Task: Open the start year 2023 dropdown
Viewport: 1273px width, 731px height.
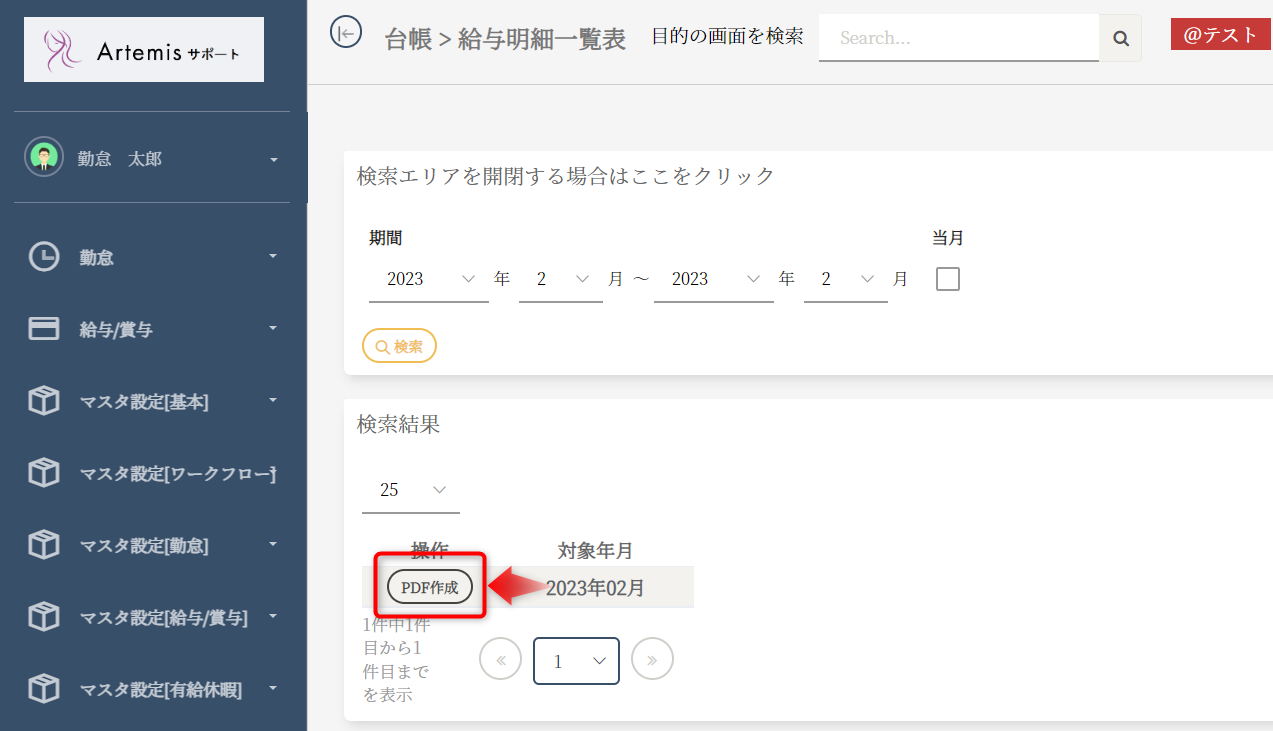Action: [x=428, y=280]
